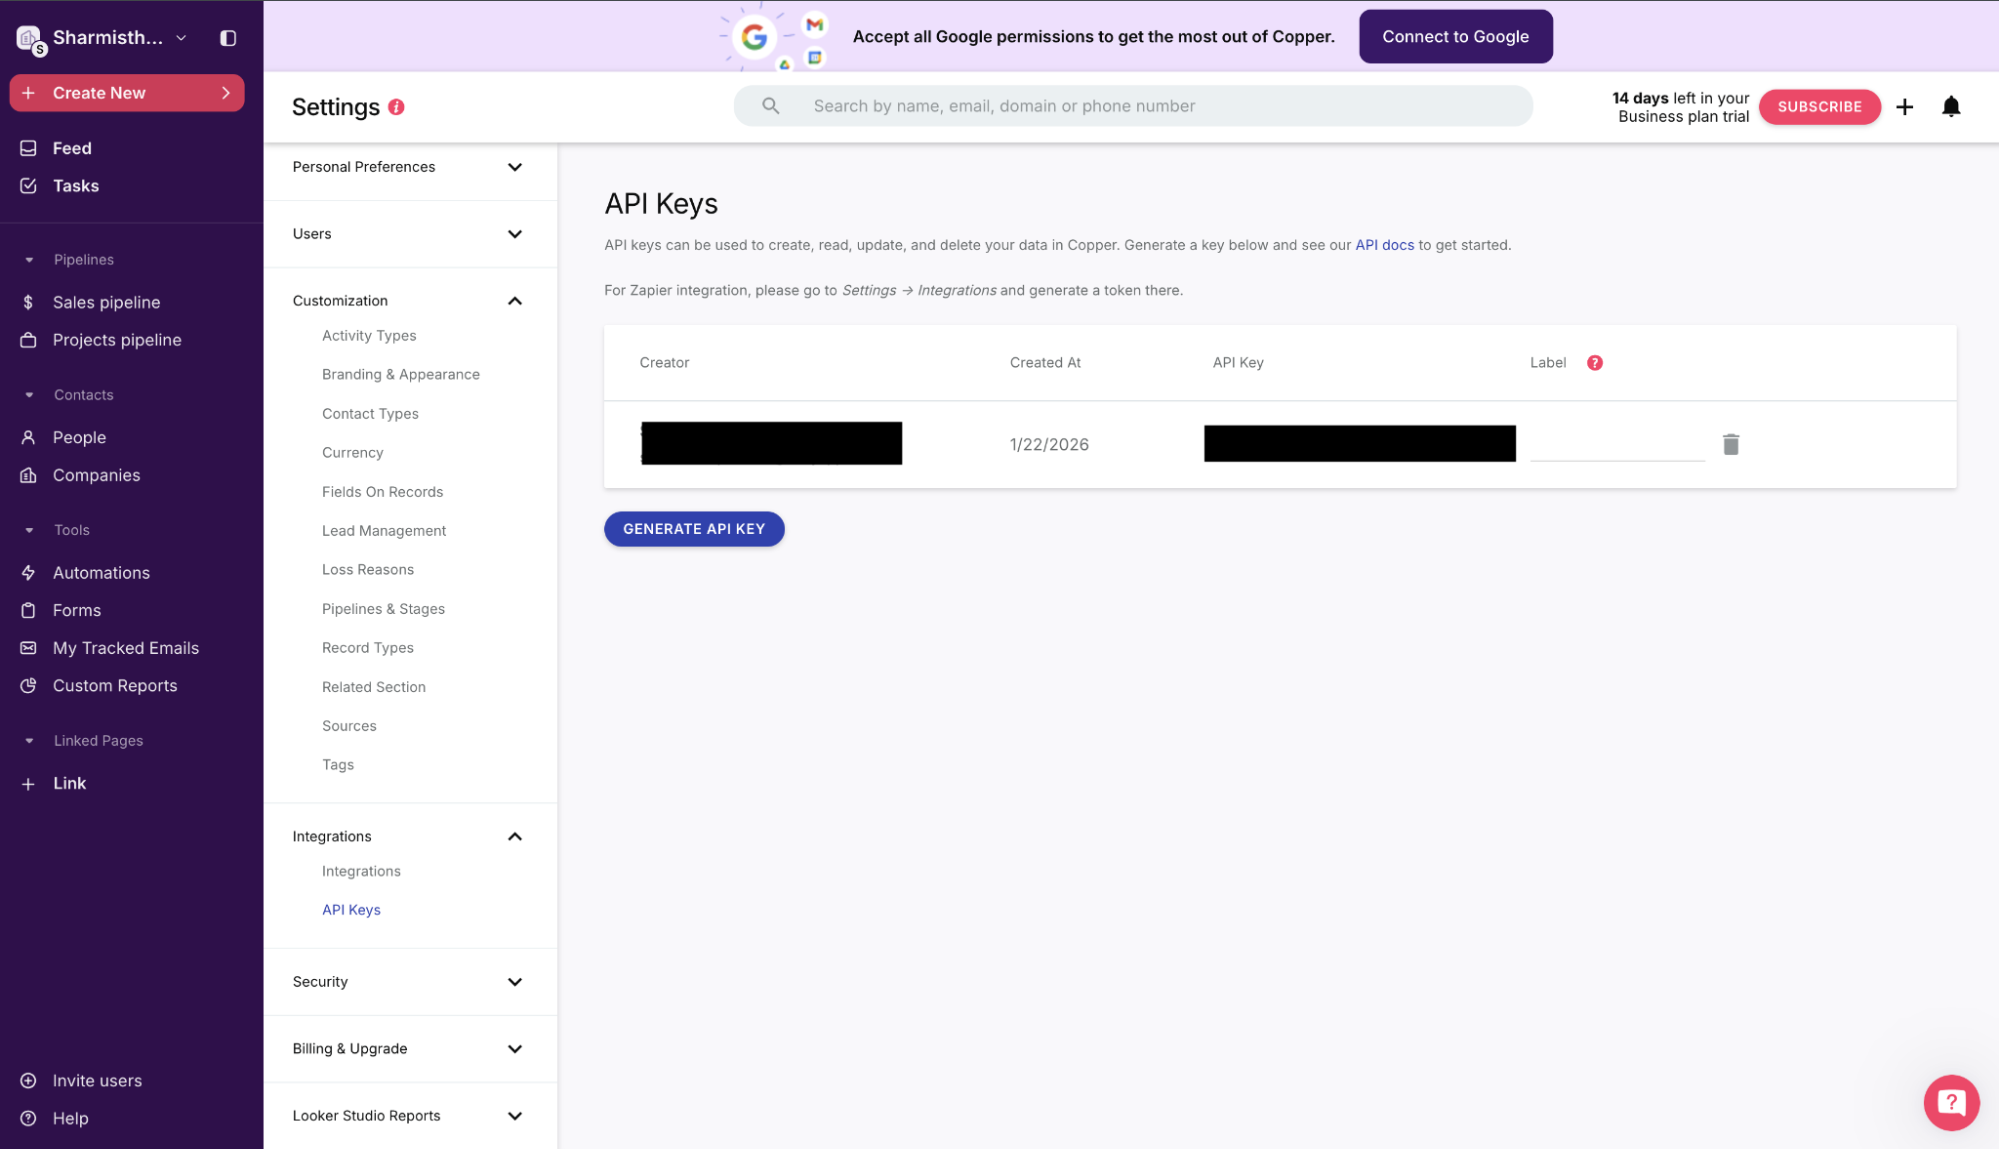Open the account name dropdown
The height and width of the screenshot is (1149, 1999).
(181, 38)
